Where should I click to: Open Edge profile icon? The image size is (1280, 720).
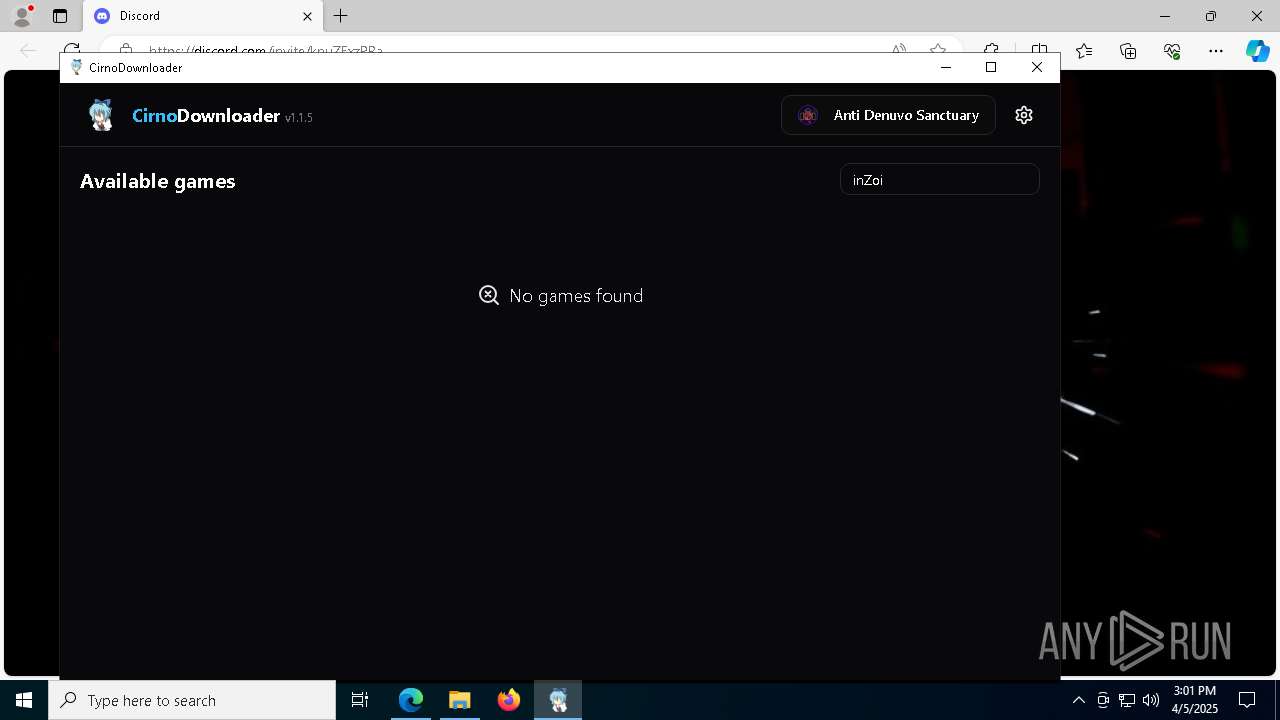pyautogui.click(x=22, y=16)
